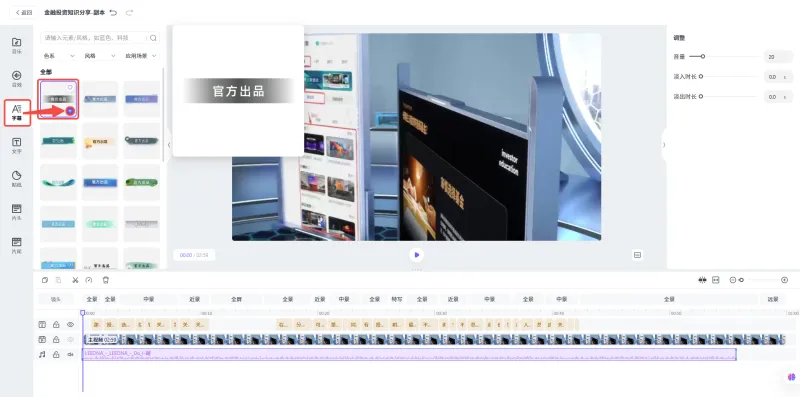Click the search magnifier in style search box
This screenshot has height=397, width=800.
pyautogui.click(x=153, y=38)
